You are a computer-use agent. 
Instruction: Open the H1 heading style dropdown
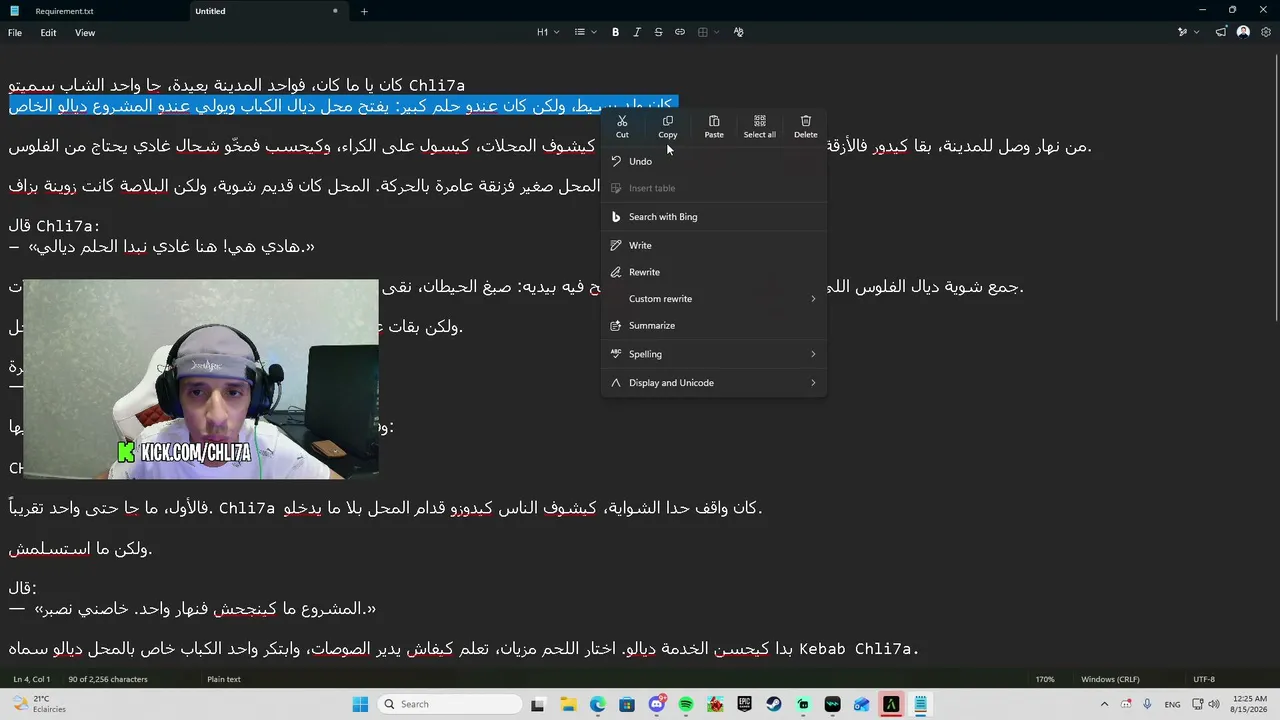(x=547, y=32)
